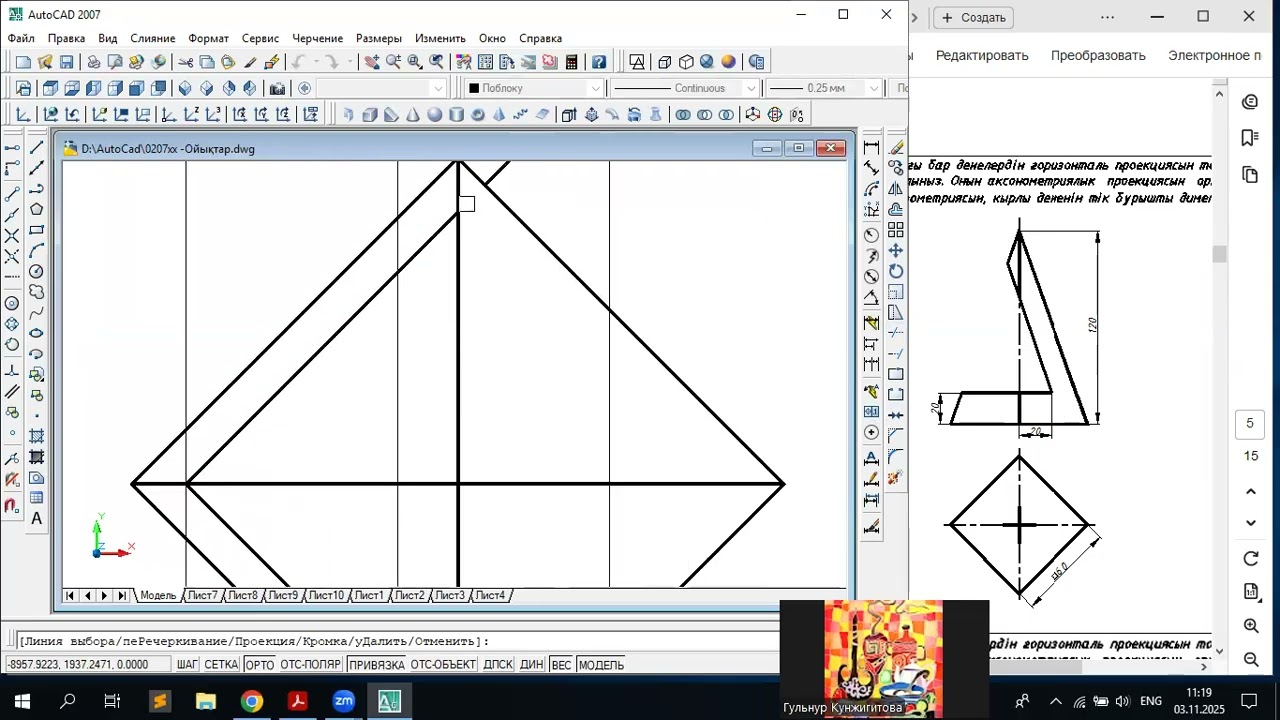Select the Move modify tool

click(895, 250)
